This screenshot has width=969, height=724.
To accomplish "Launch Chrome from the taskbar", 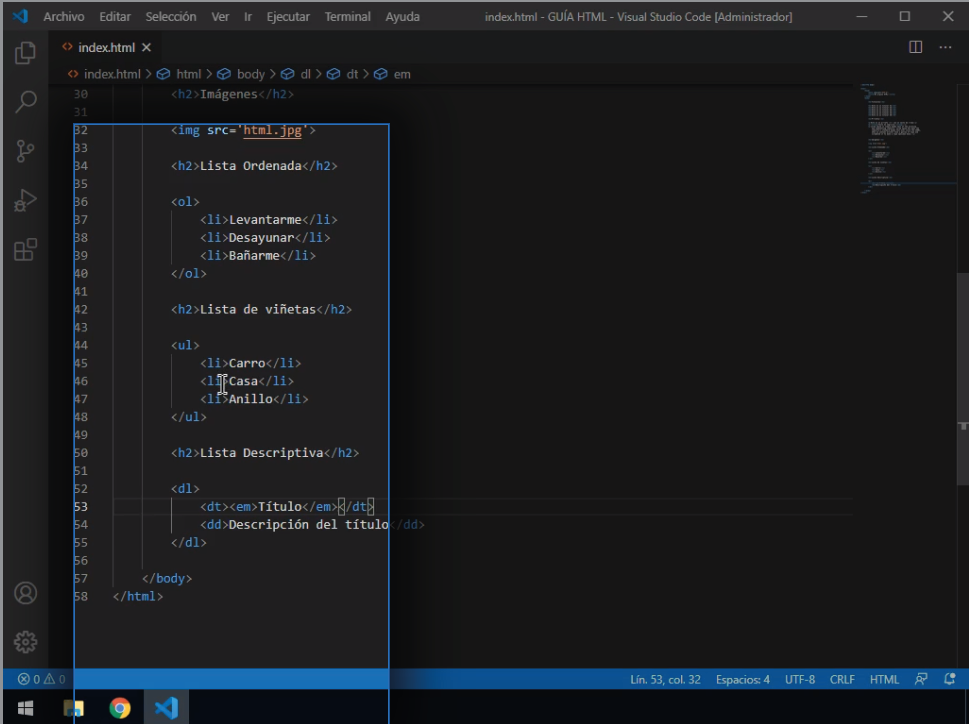I will point(120,706).
